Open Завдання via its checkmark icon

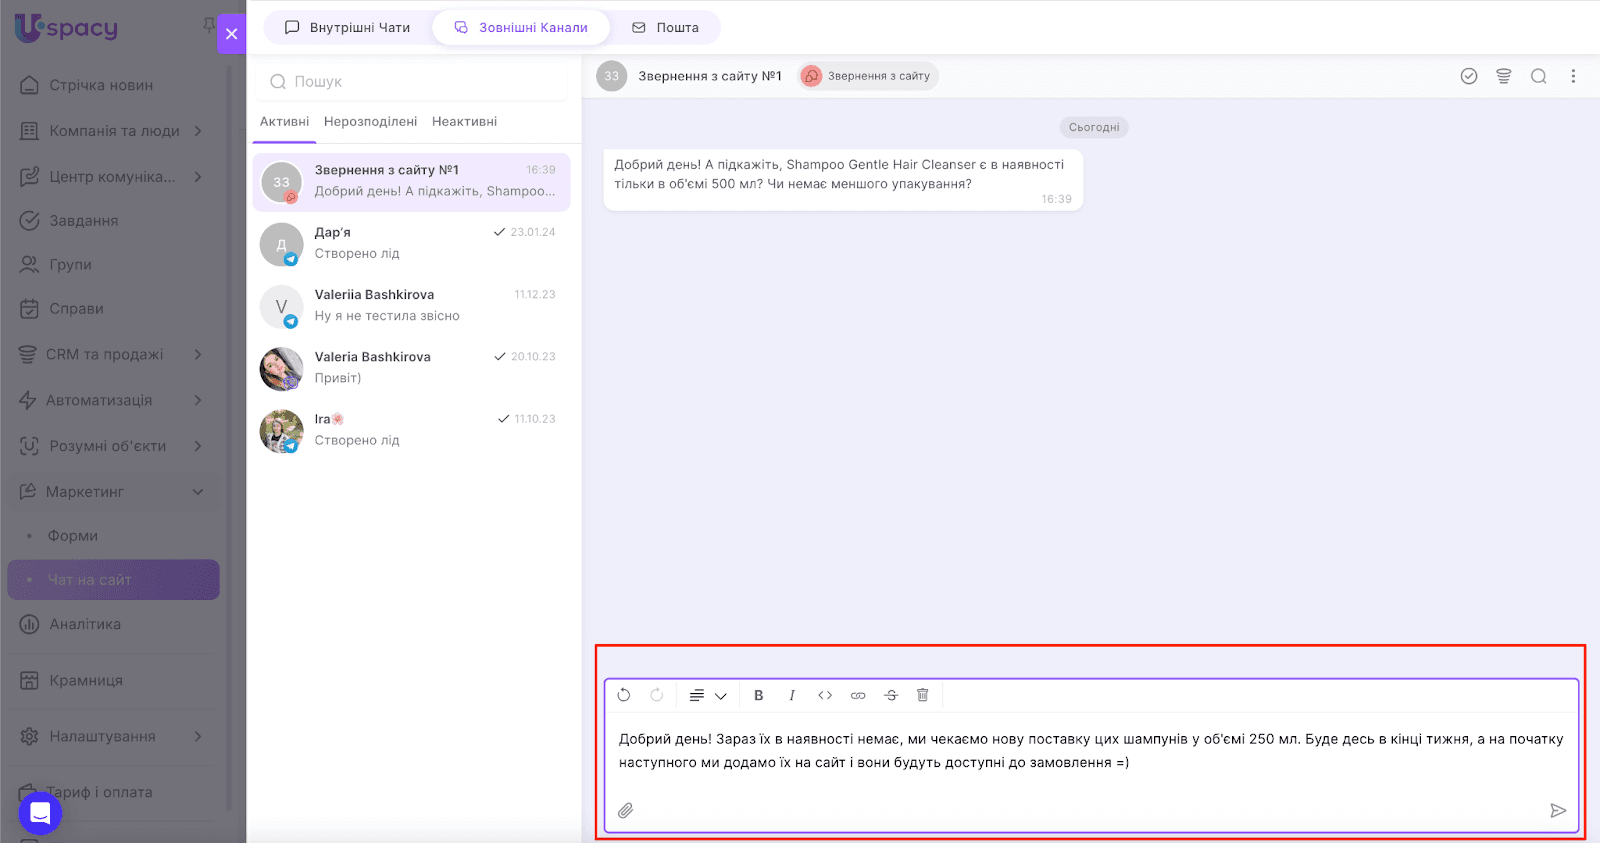coord(30,221)
